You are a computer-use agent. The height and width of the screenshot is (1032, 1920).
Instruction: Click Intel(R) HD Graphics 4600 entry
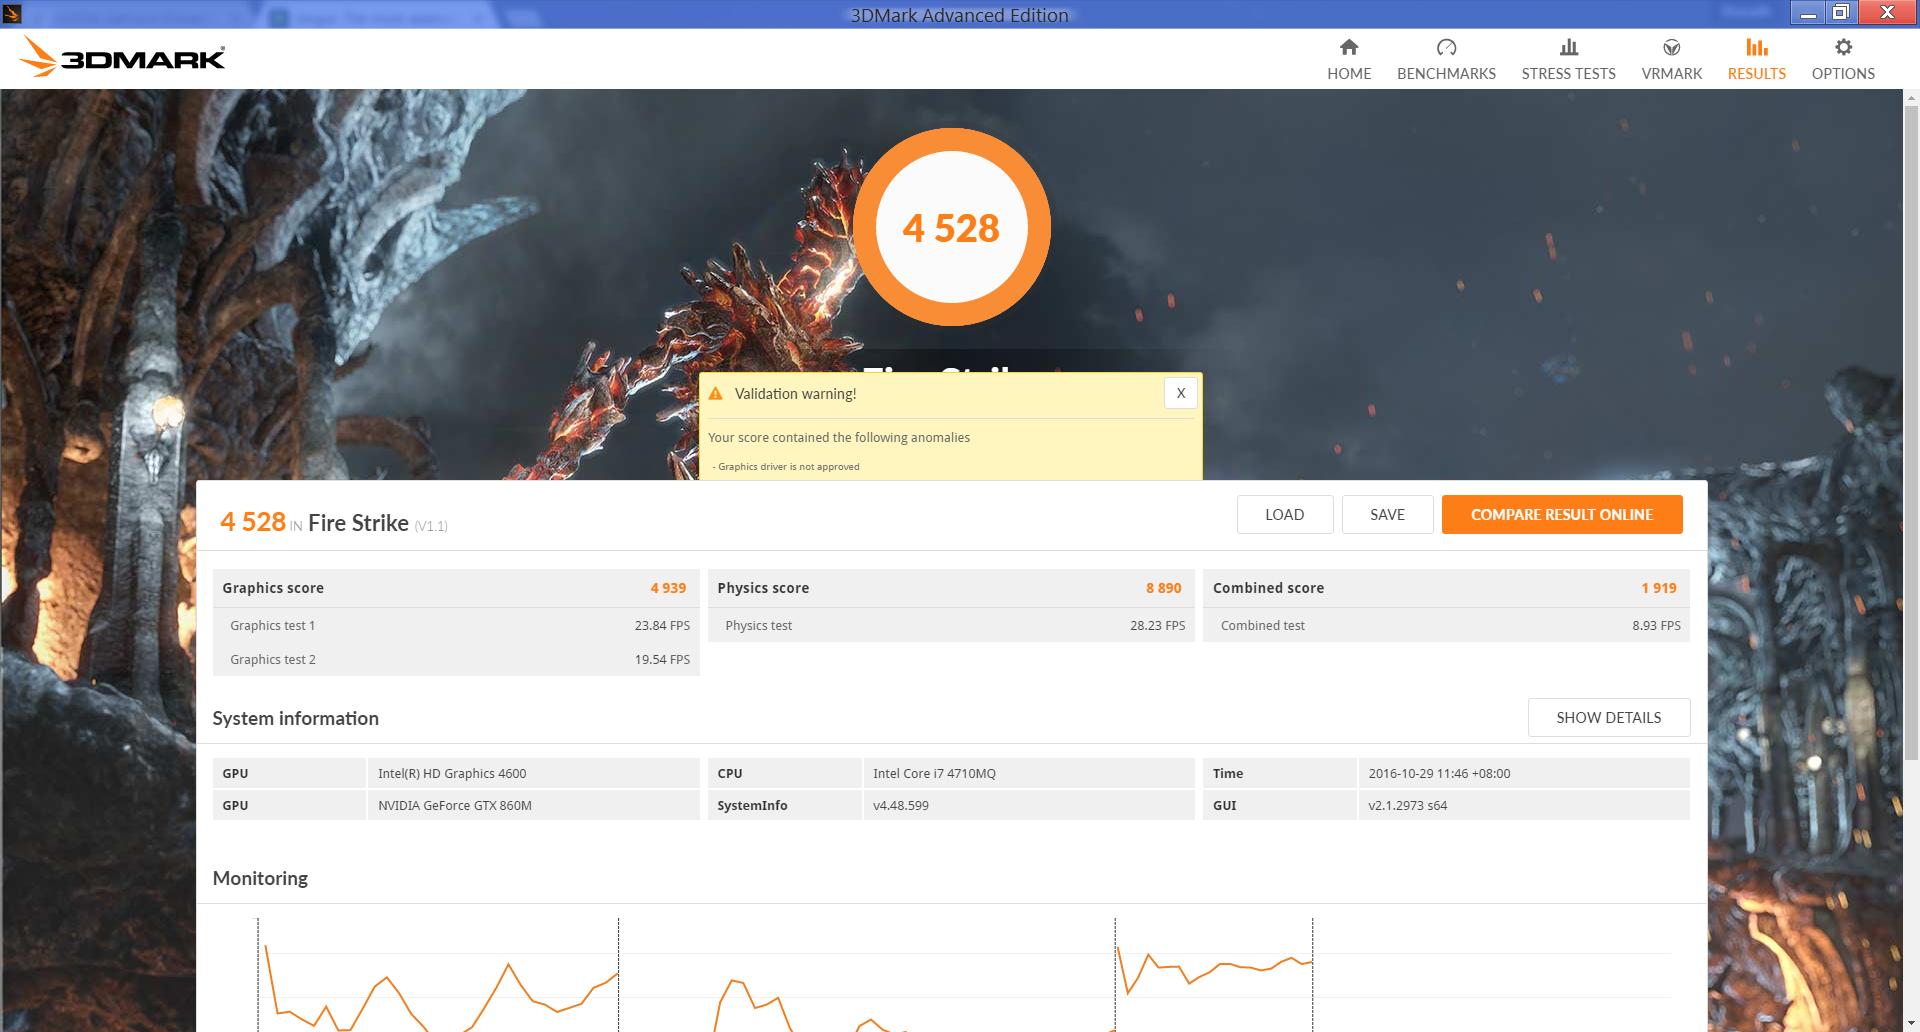click(x=452, y=773)
